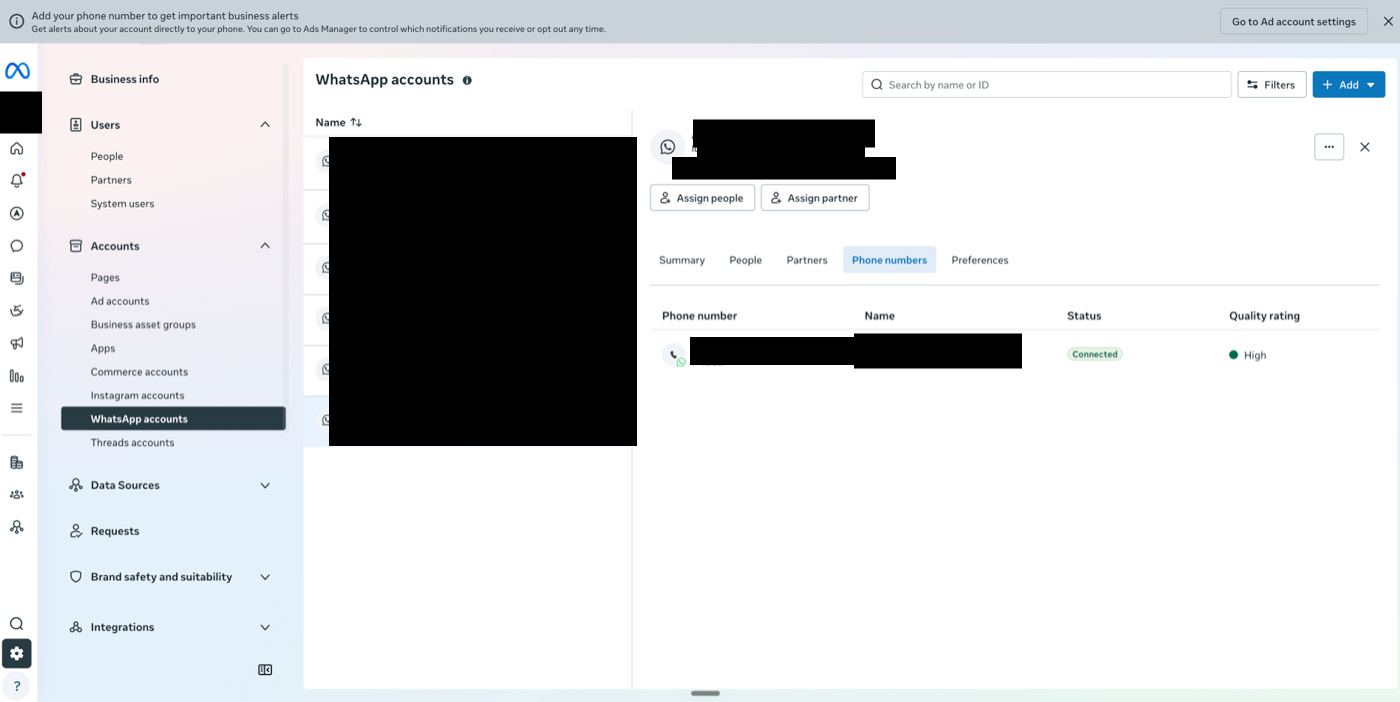
Task: Collapse the settings navigation panel icon
Action: (265, 670)
